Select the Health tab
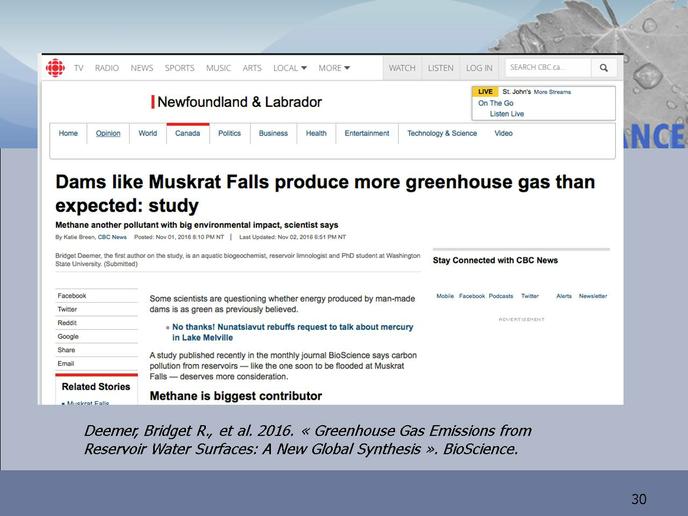The height and width of the screenshot is (516, 688). click(x=316, y=133)
